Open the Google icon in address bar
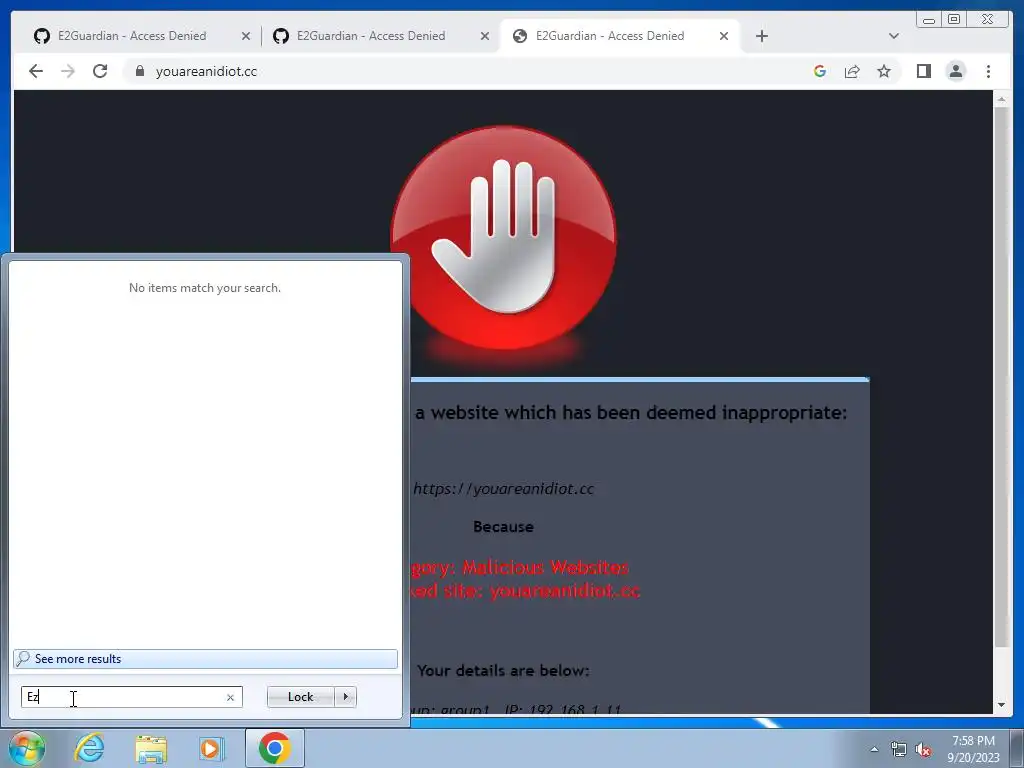This screenshot has height=768, width=1024. pos(820,71)
